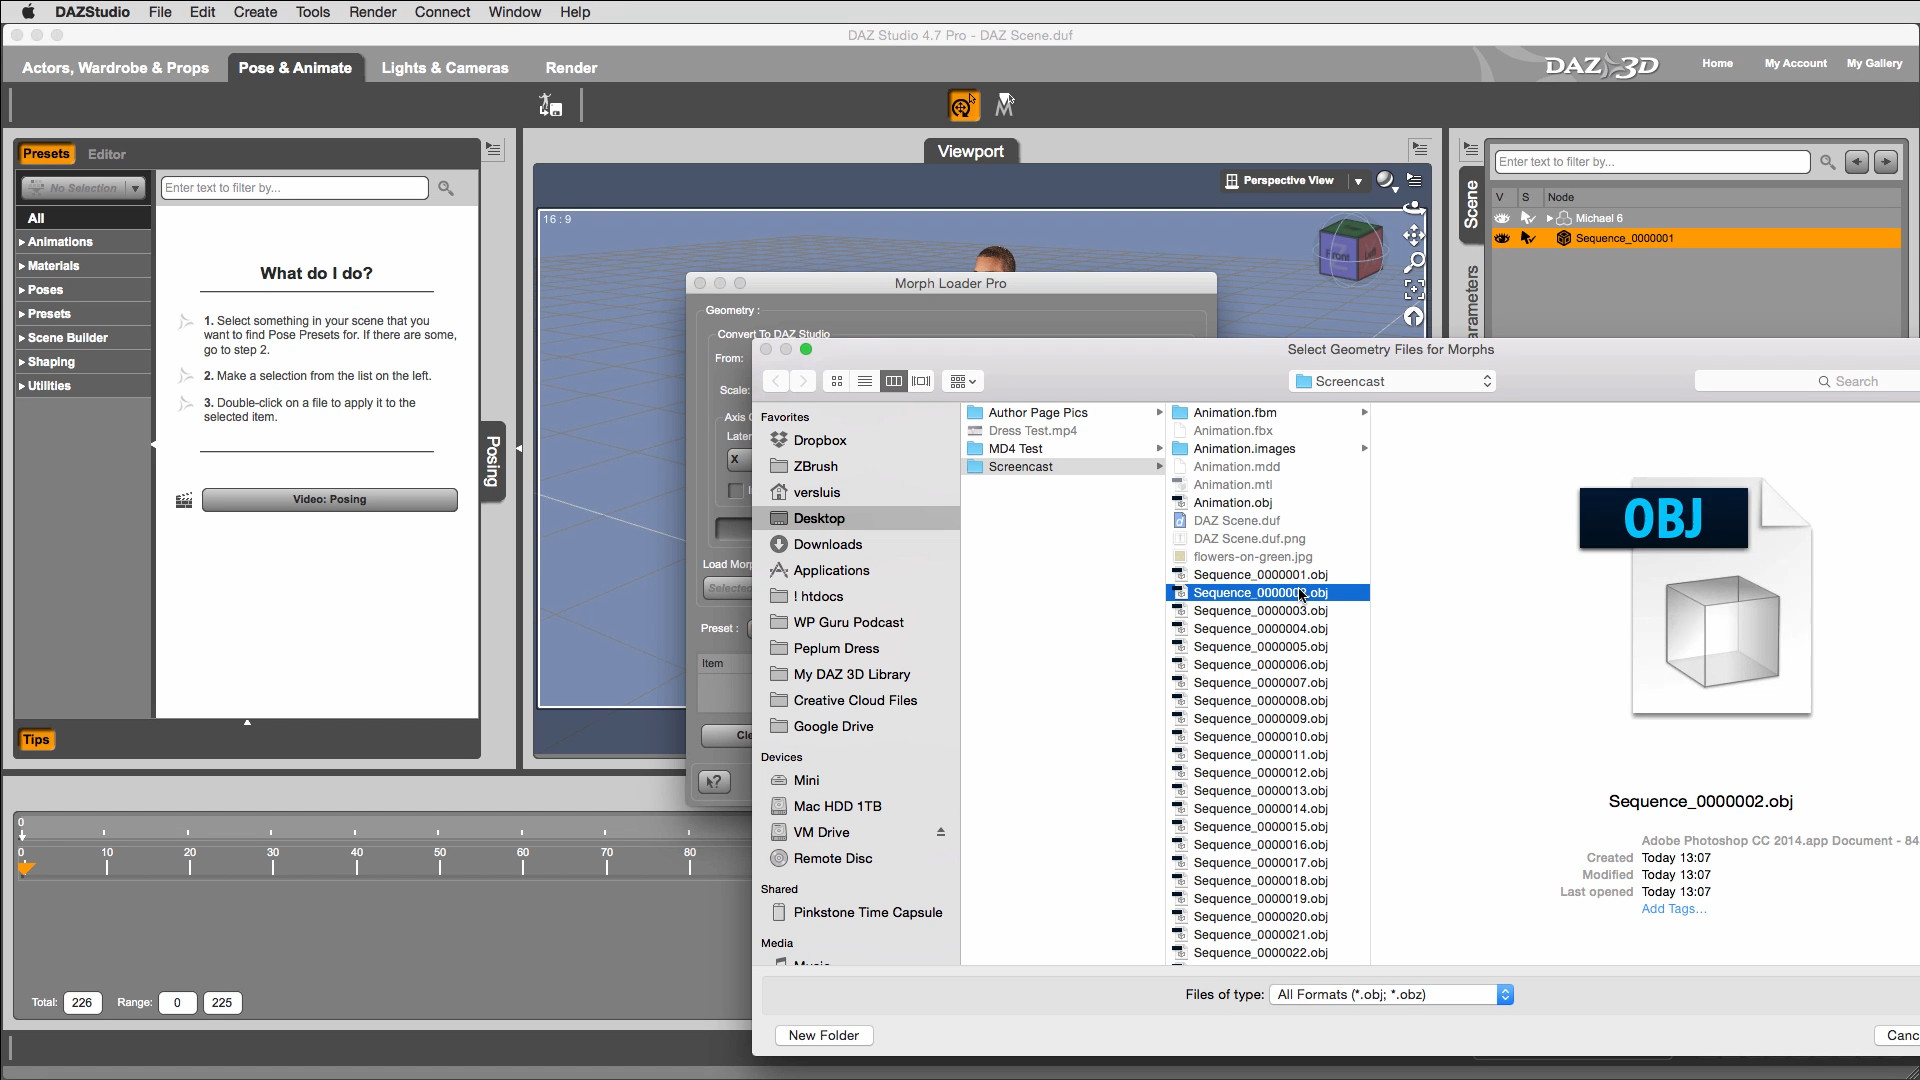Viewport: 1920px width, 1080px height.
Task: Click the viewport orbit control
Action: pyautogui.click(x=1414, y=208)
